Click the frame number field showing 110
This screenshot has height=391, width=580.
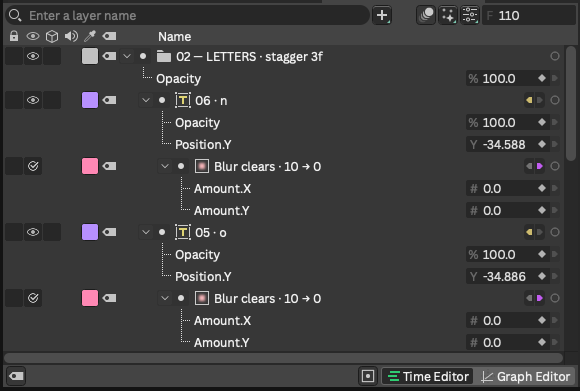(x=529, y=15)
